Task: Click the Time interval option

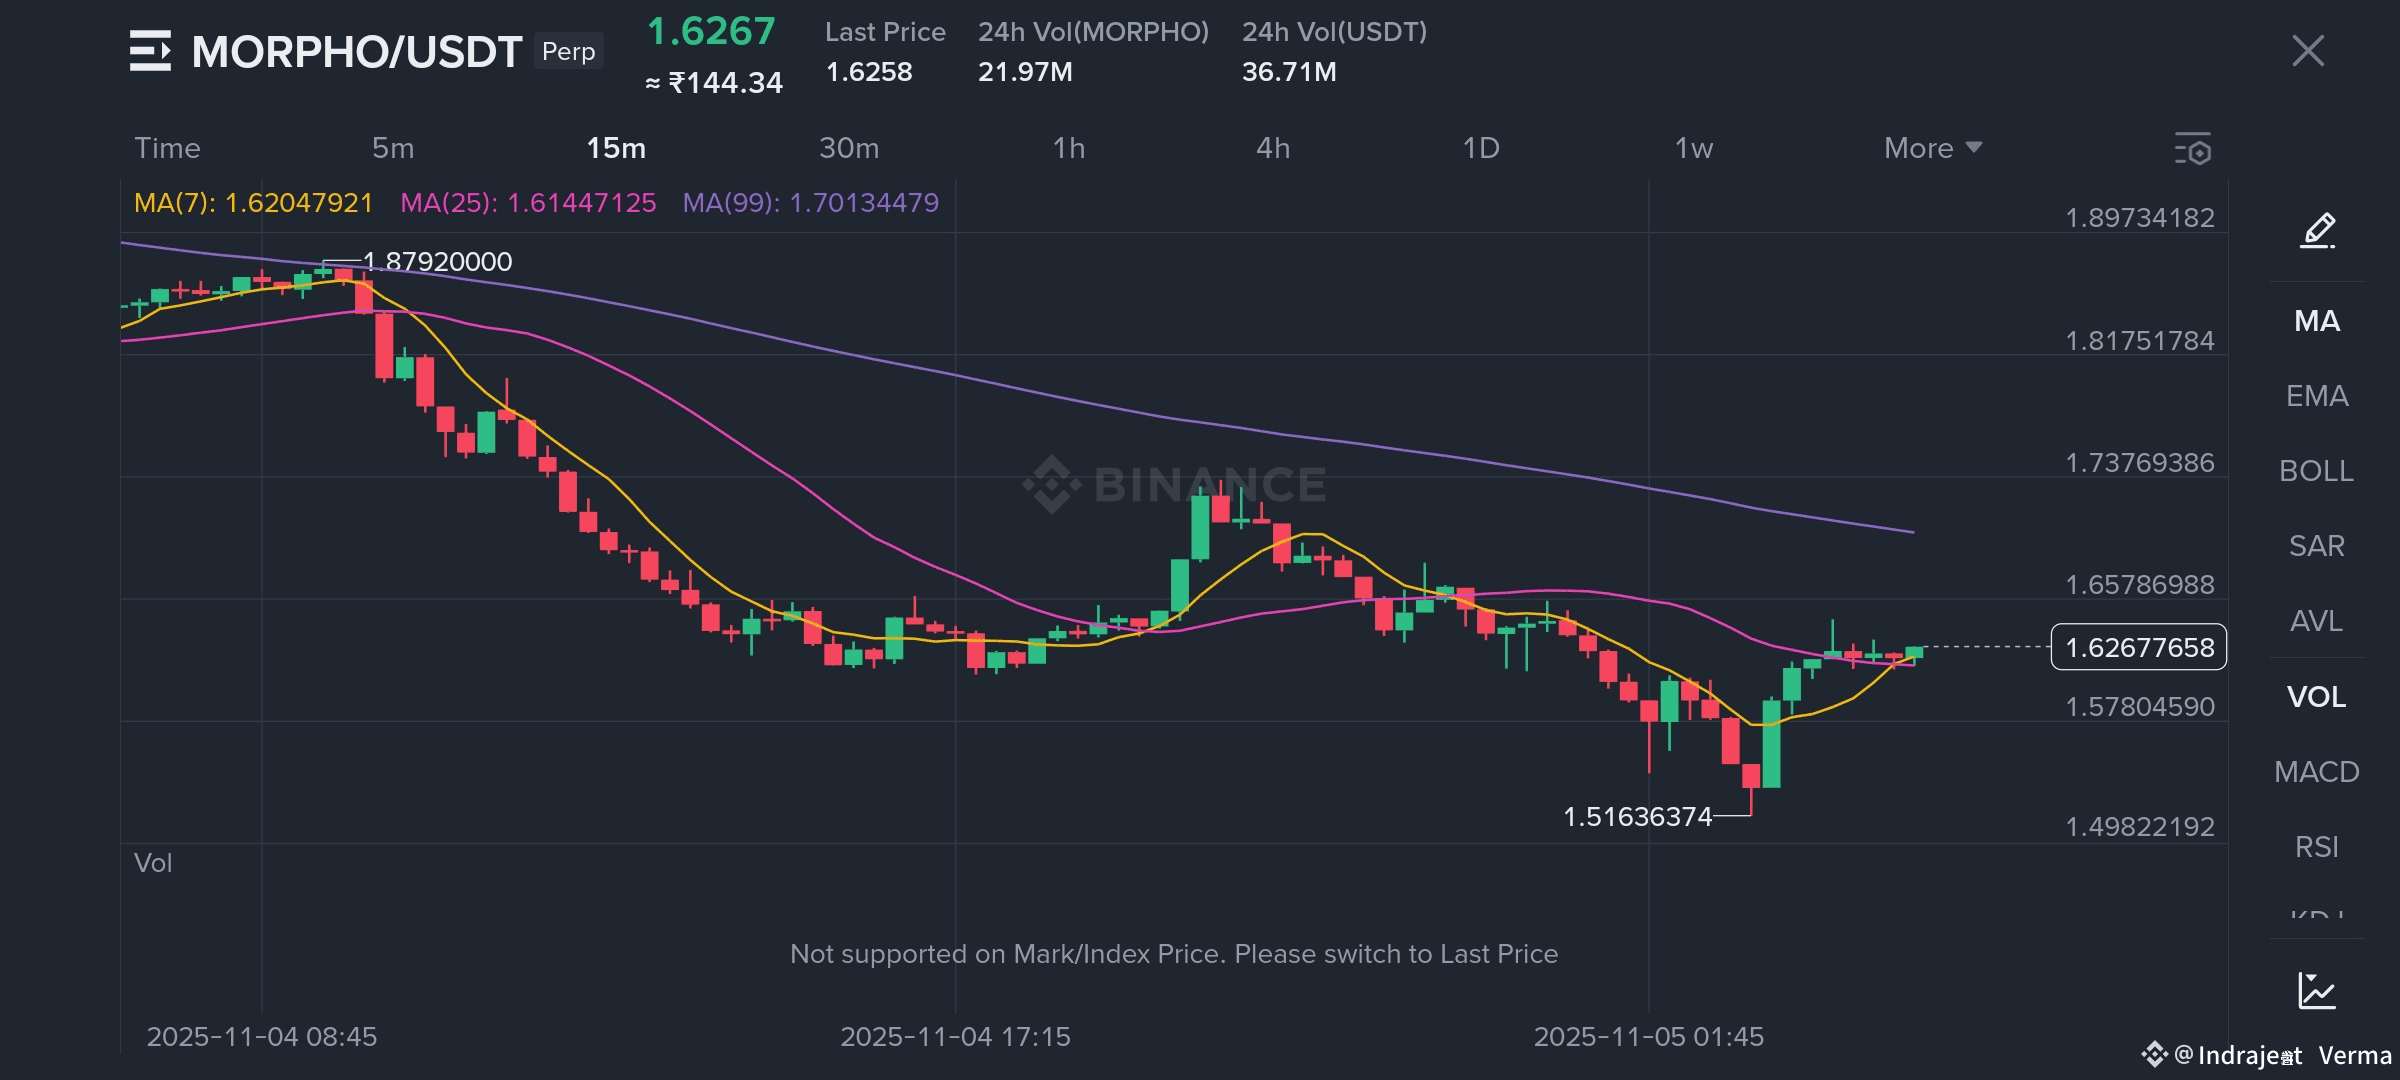Action: point(167,148)
